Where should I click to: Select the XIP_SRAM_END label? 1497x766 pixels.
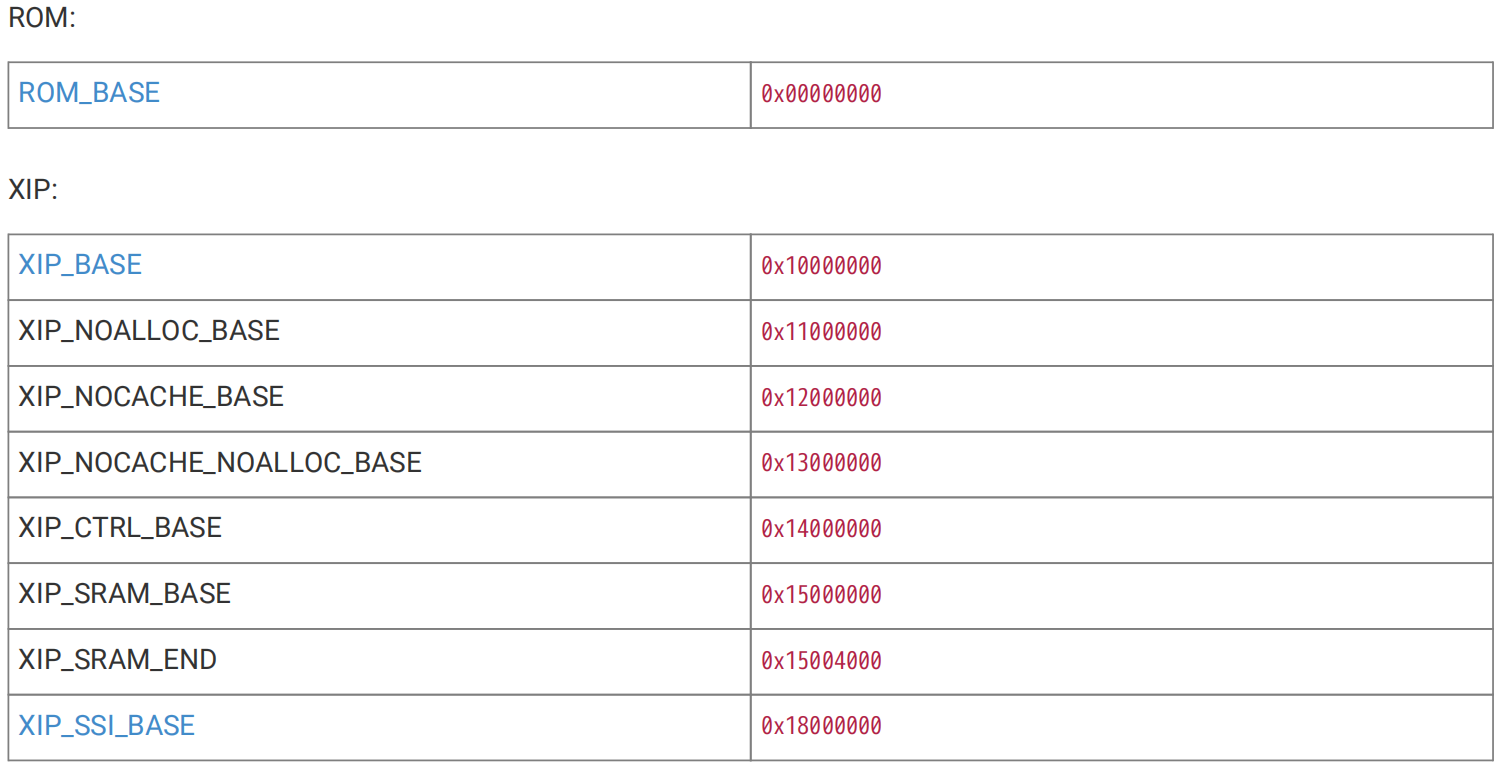pyautogui.click(x=118, y=660)
